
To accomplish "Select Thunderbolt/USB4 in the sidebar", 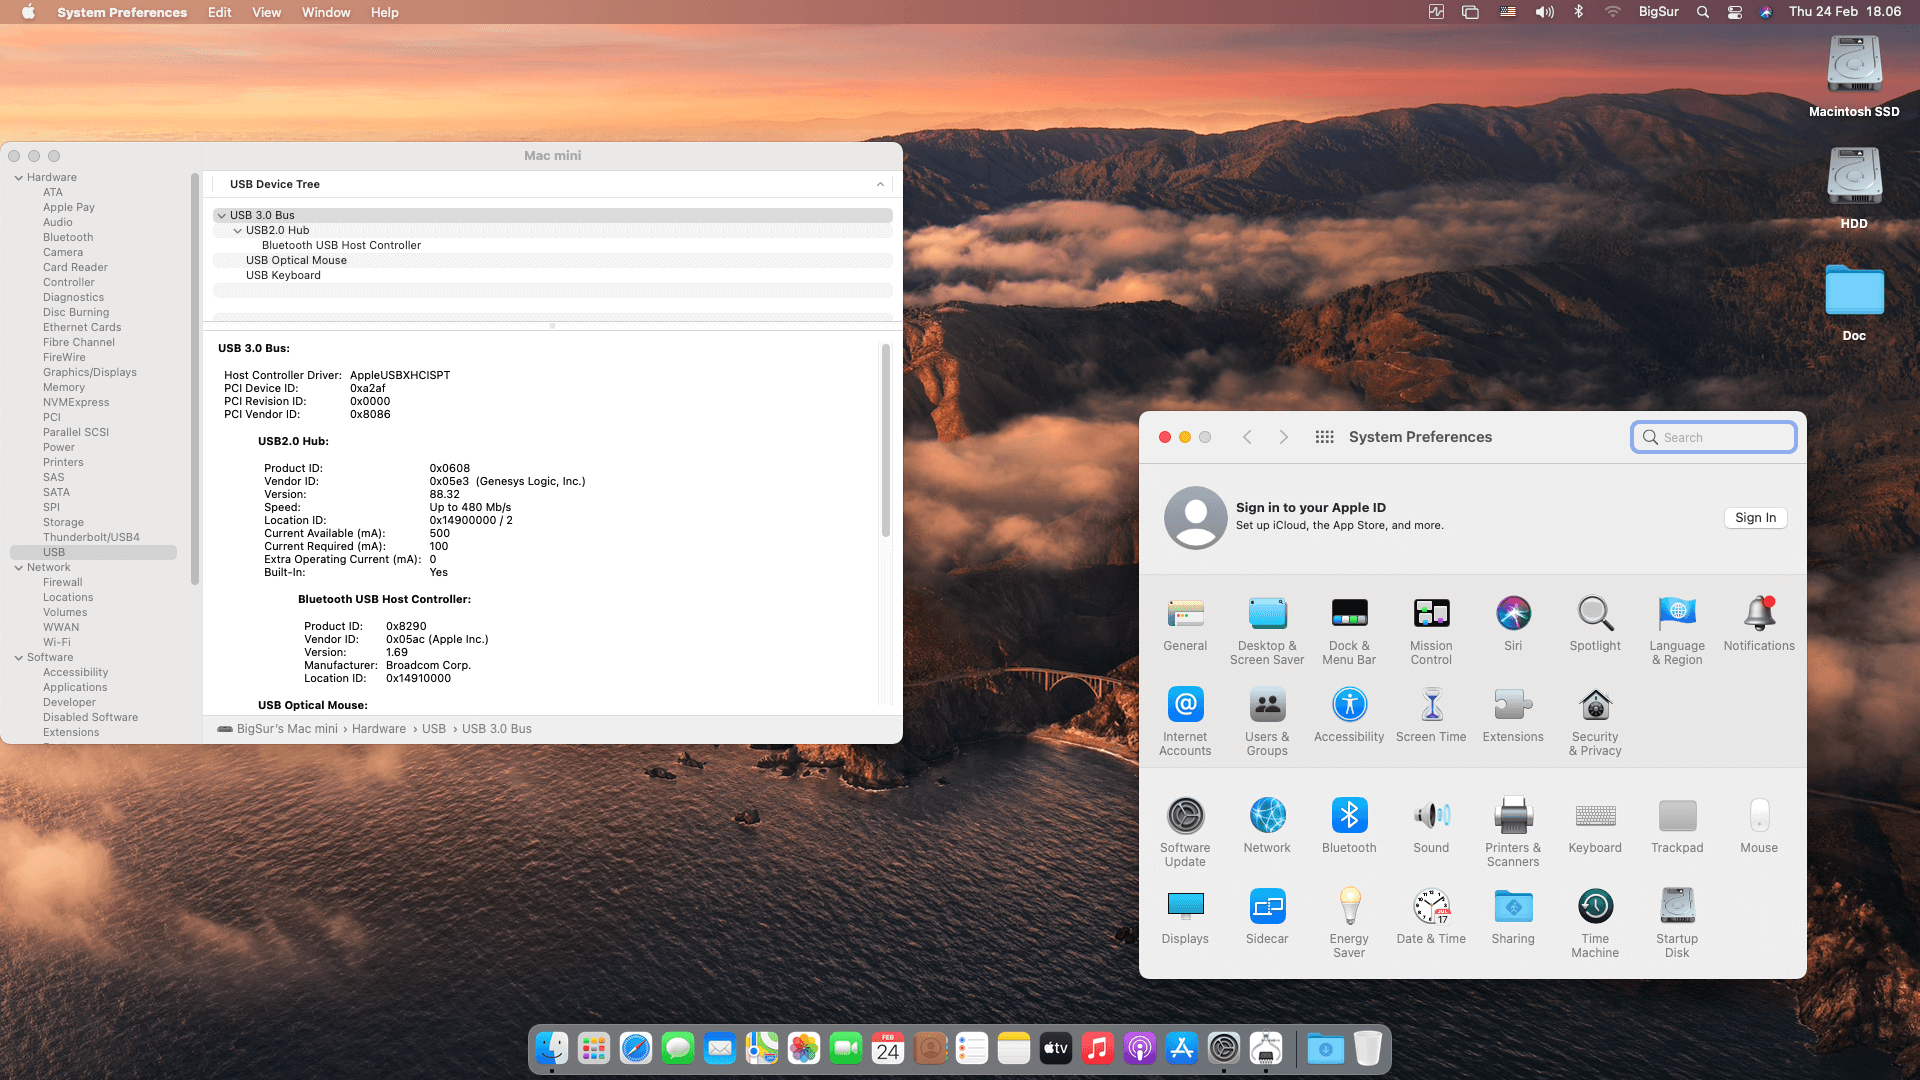I will (x=91, y=537).
